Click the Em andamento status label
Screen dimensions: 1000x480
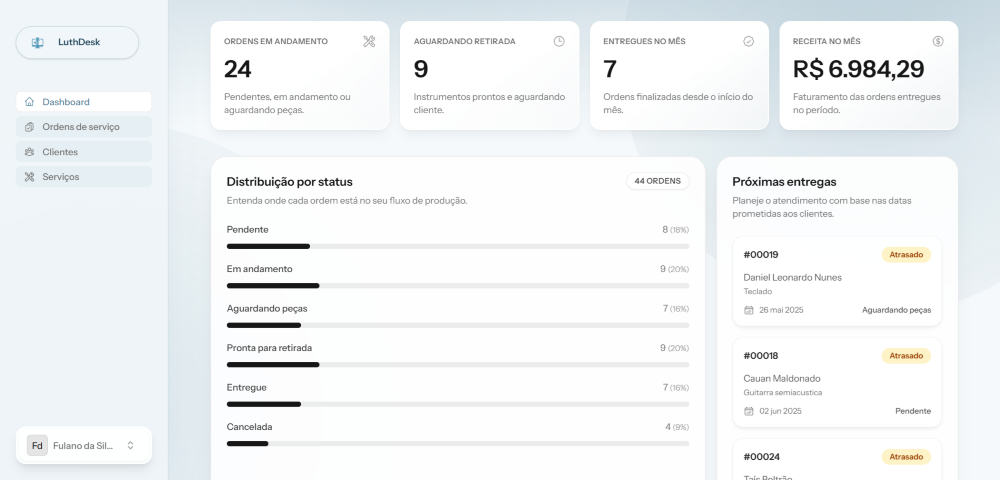[x=260, y=269]
